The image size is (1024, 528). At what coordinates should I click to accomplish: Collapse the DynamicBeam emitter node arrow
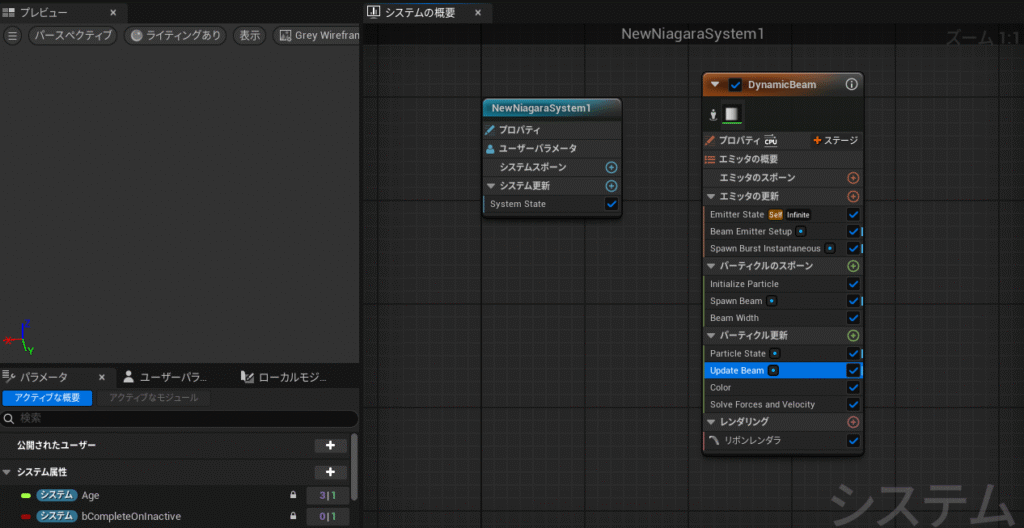(714, 84)
